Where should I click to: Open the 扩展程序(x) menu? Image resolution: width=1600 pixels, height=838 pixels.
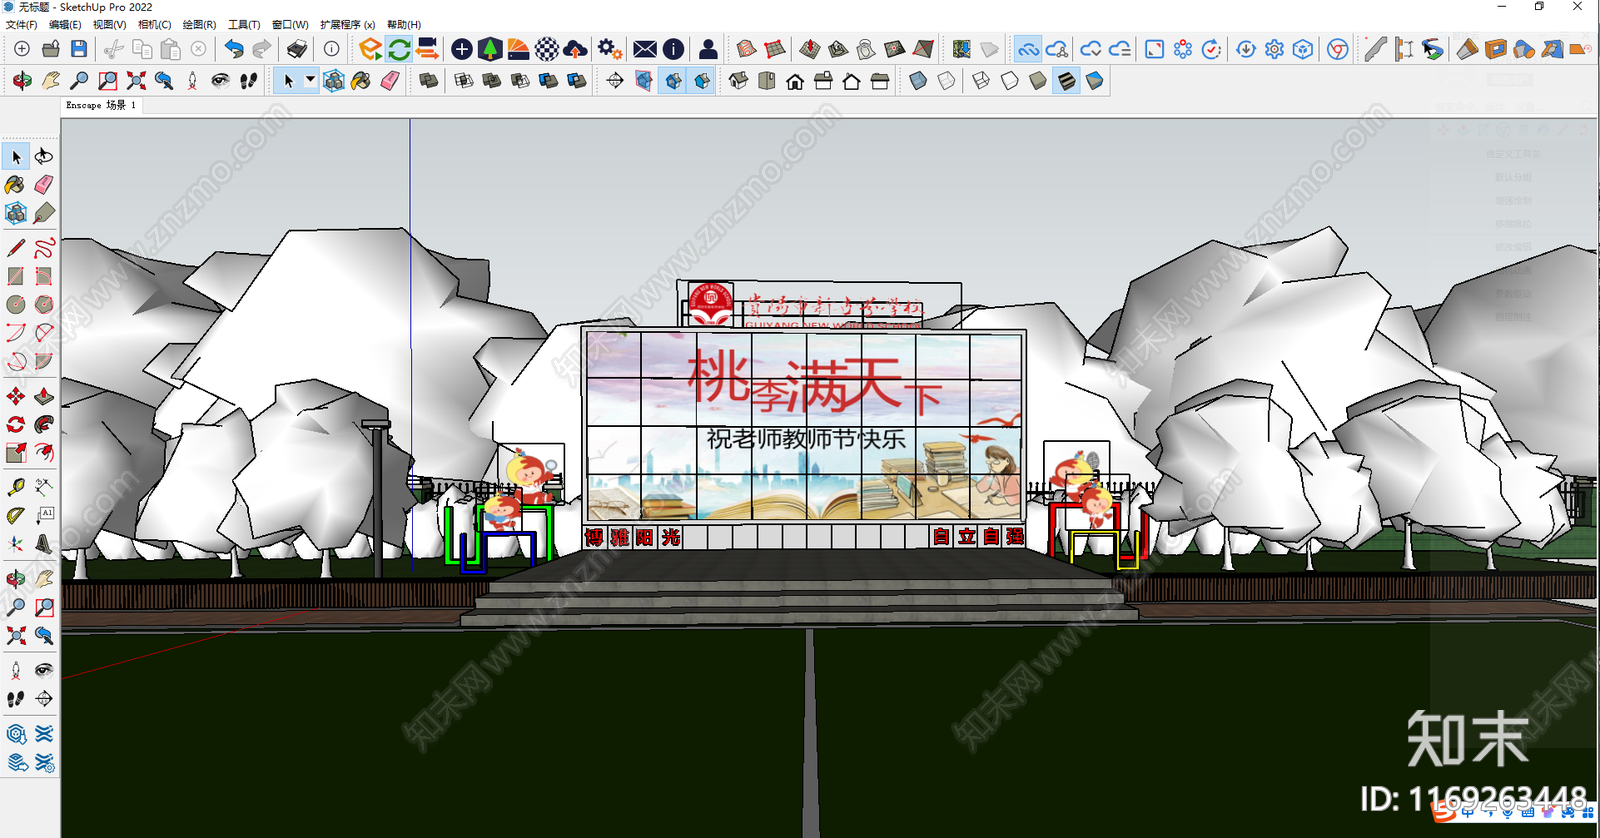click(348, 24)
